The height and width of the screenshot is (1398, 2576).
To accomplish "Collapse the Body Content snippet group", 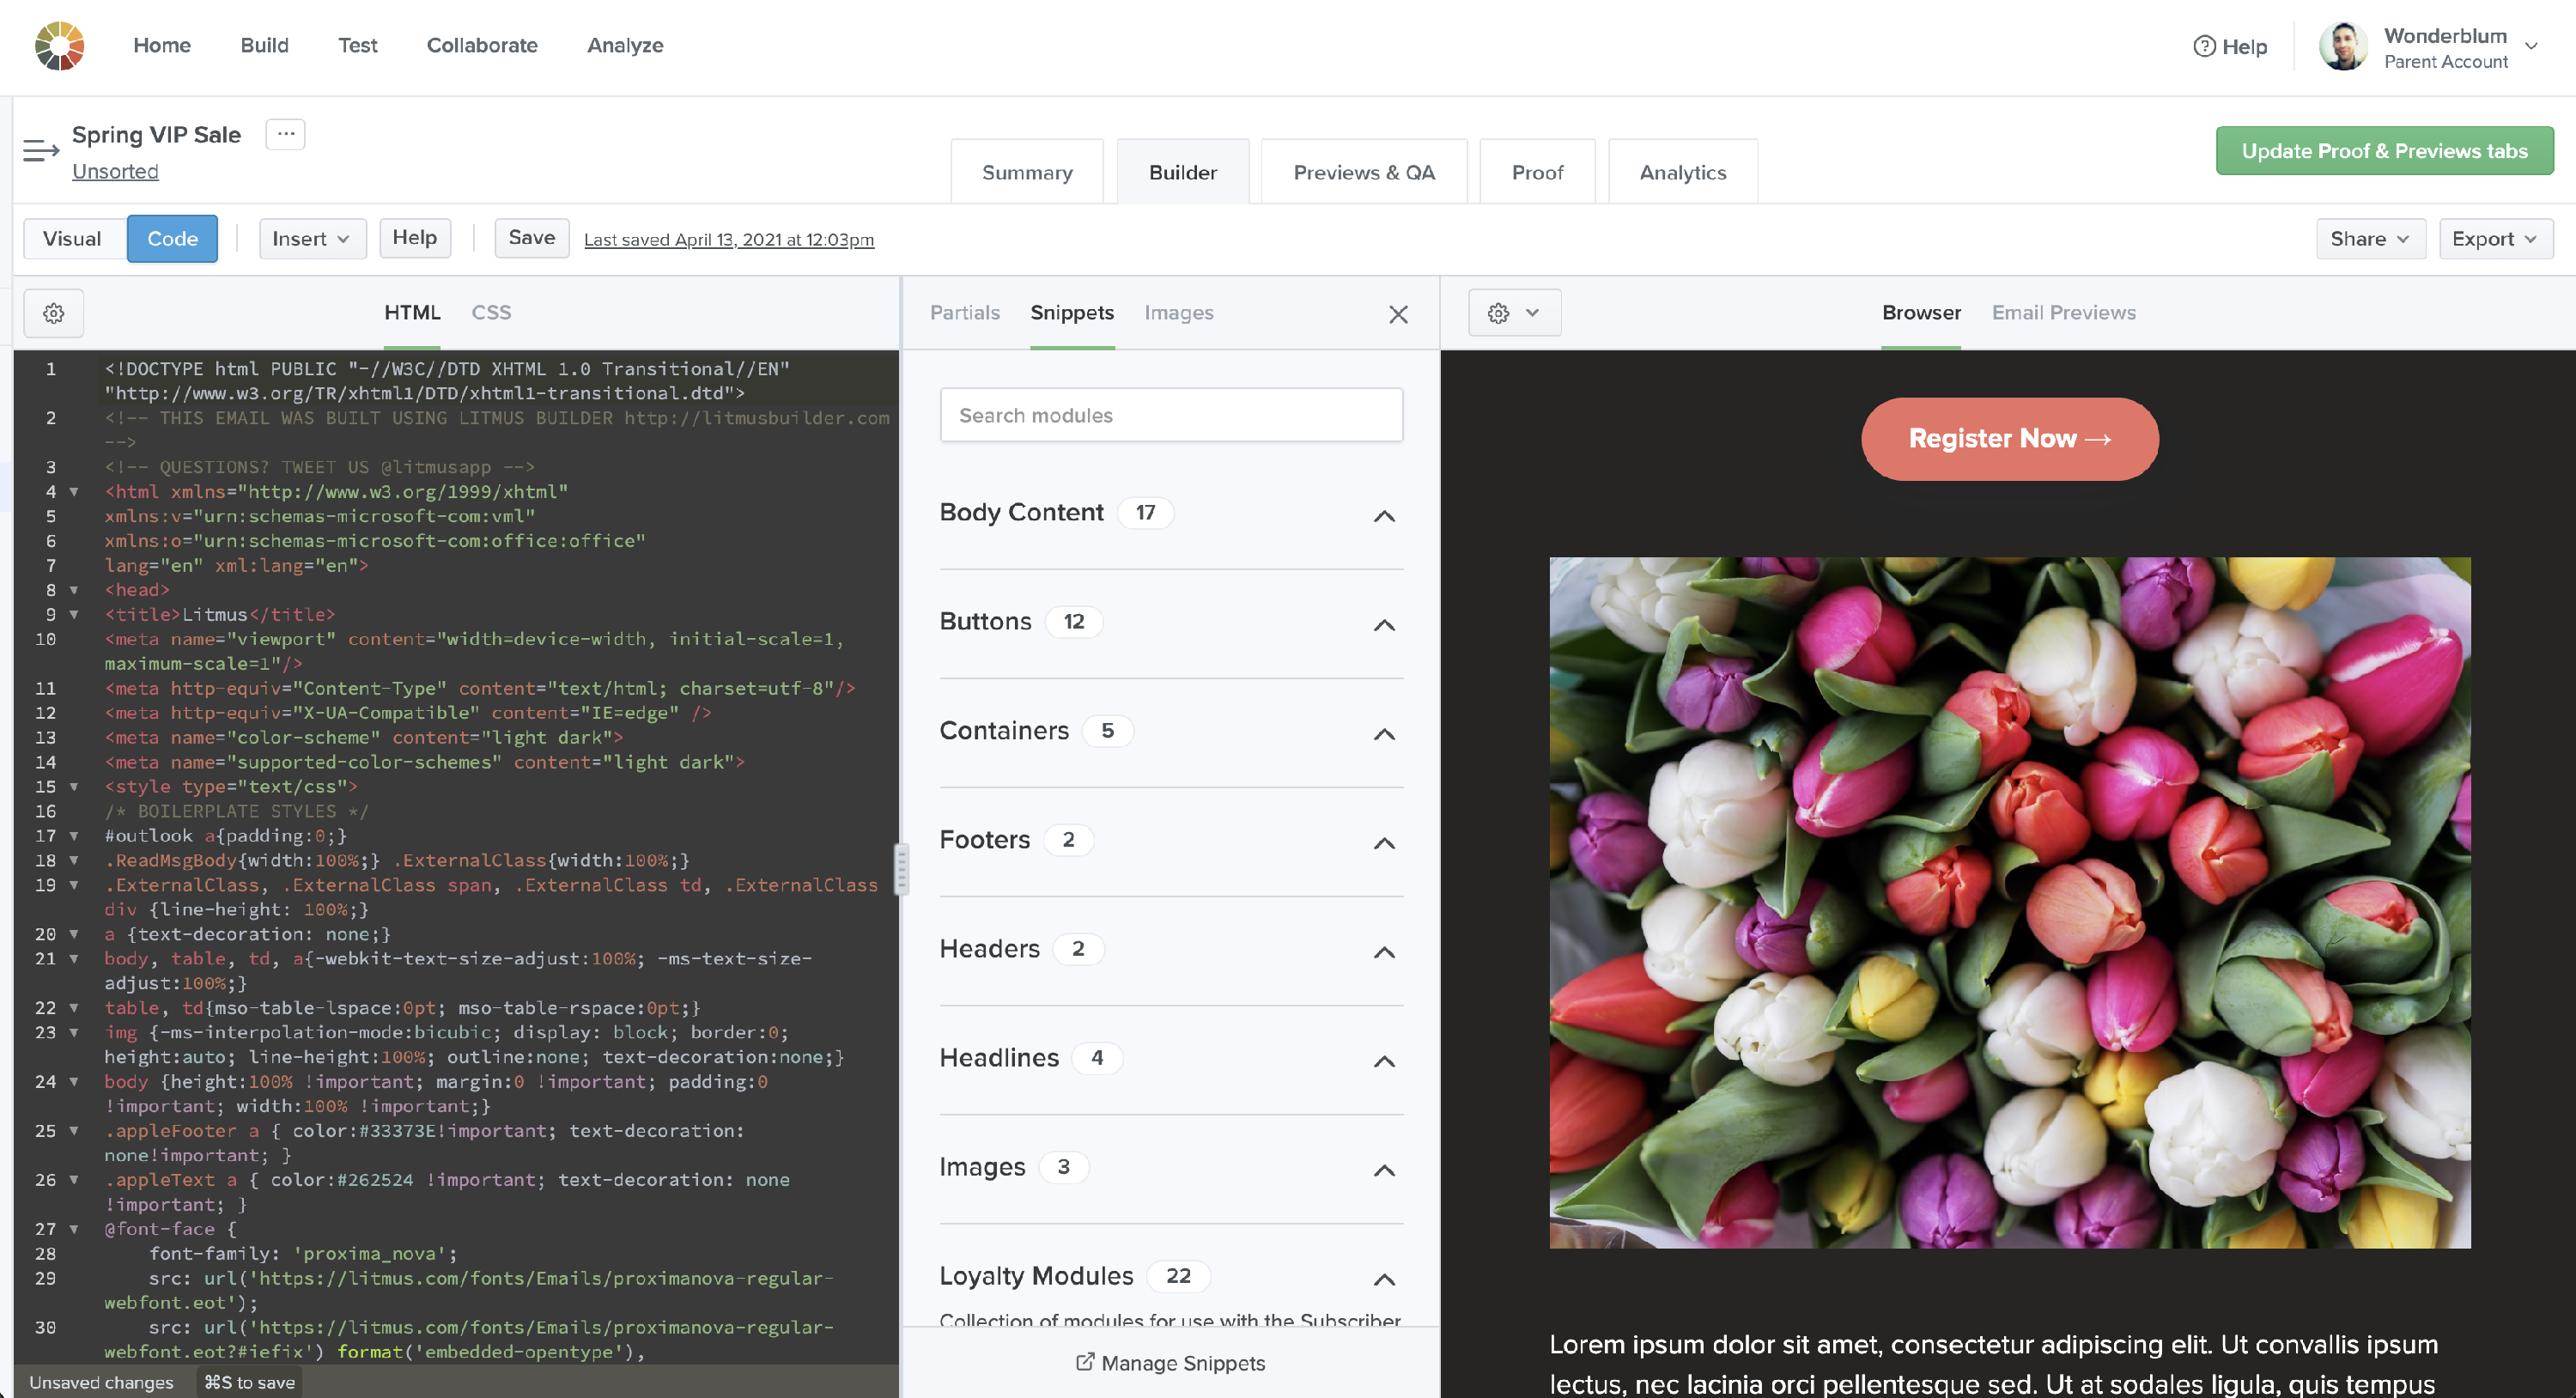I will click(1384, 515).
